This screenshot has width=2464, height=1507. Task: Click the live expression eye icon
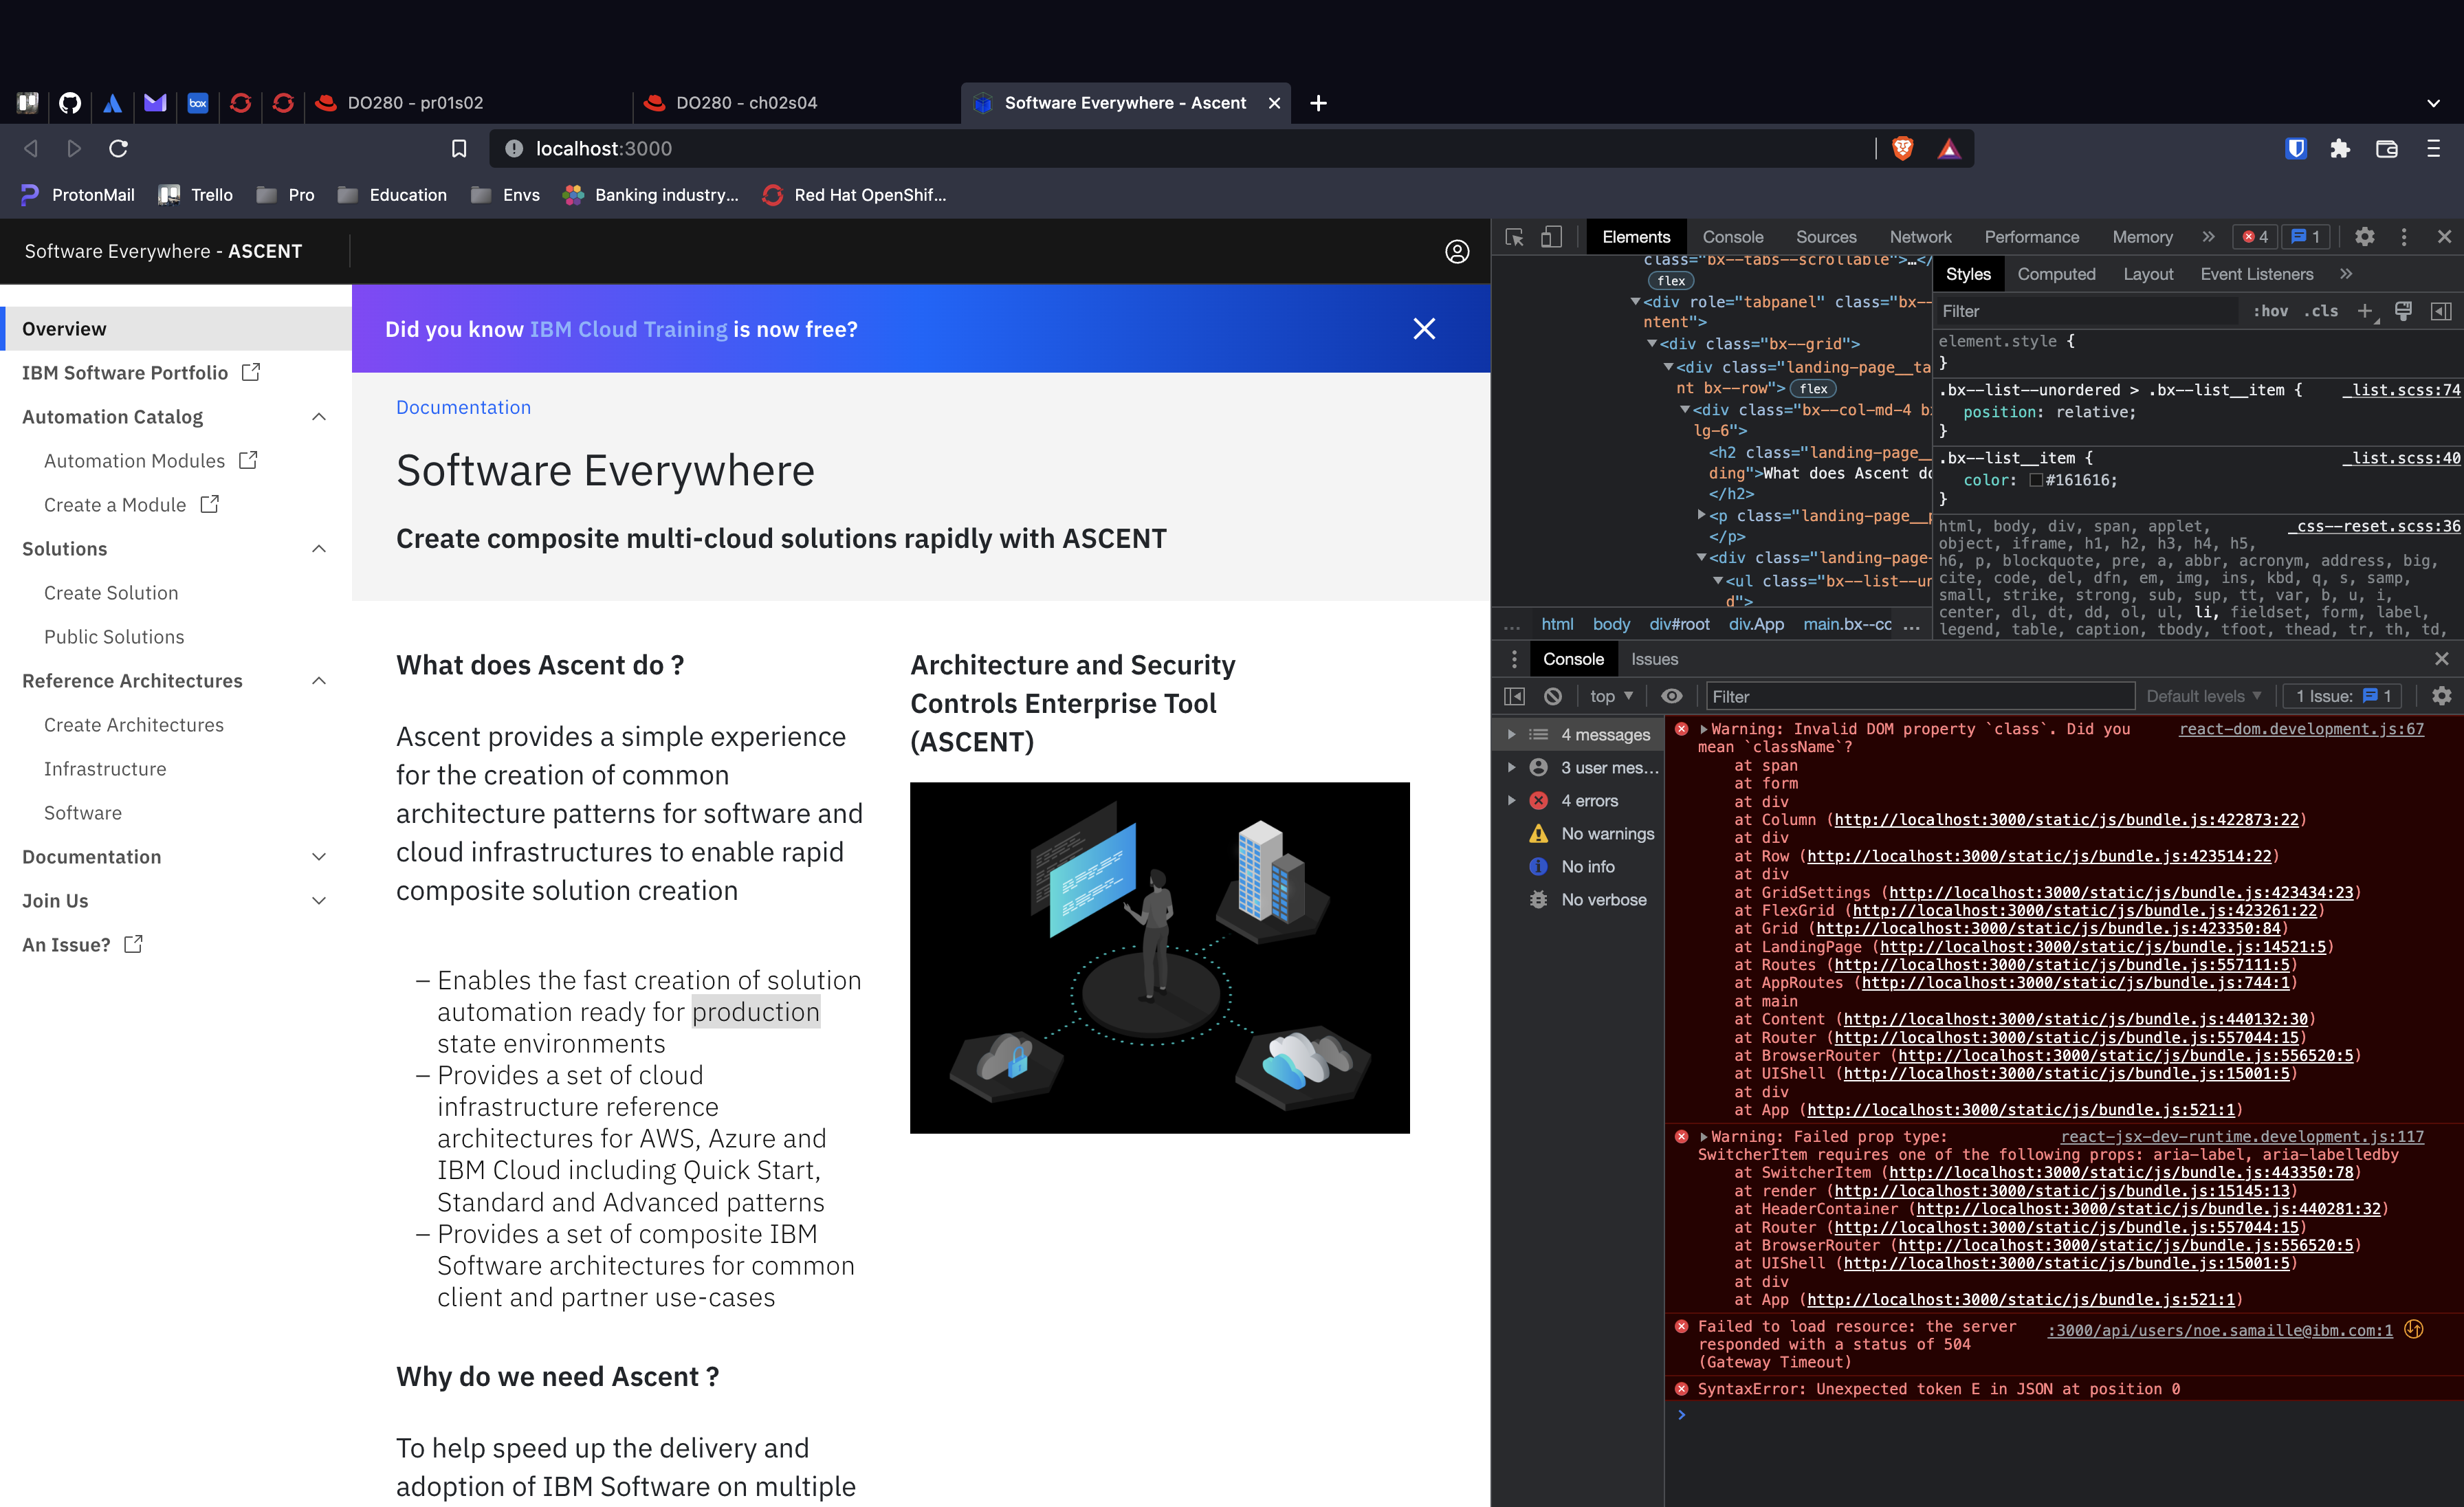1672,696
